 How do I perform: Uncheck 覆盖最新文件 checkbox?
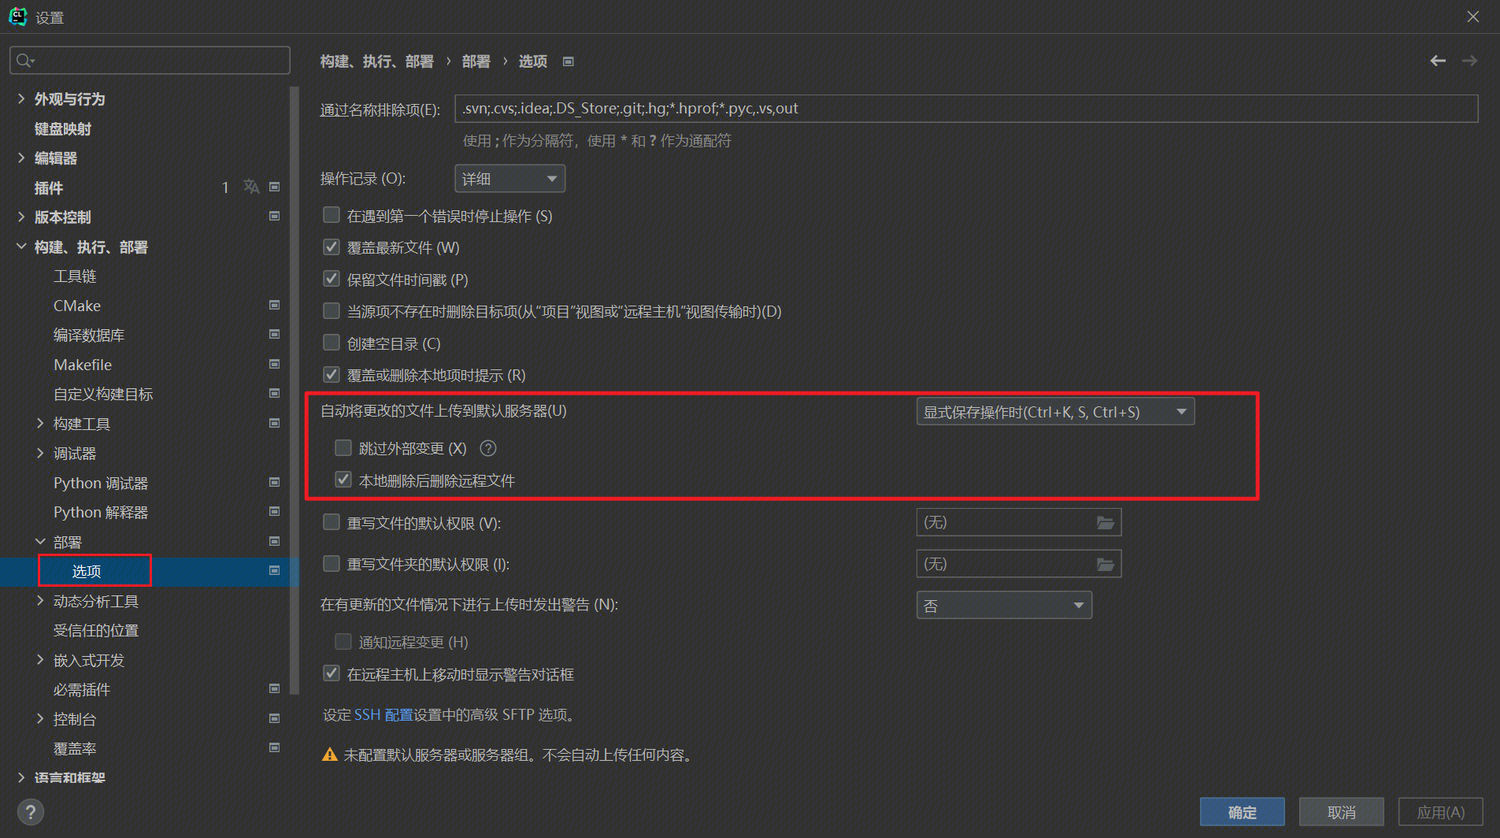point(332,247)
